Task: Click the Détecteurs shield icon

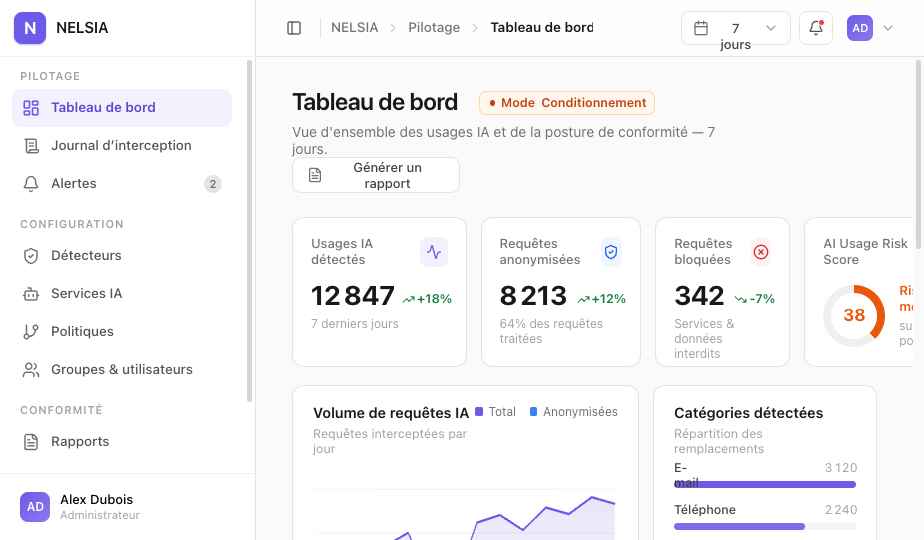Action: [31, 256]
